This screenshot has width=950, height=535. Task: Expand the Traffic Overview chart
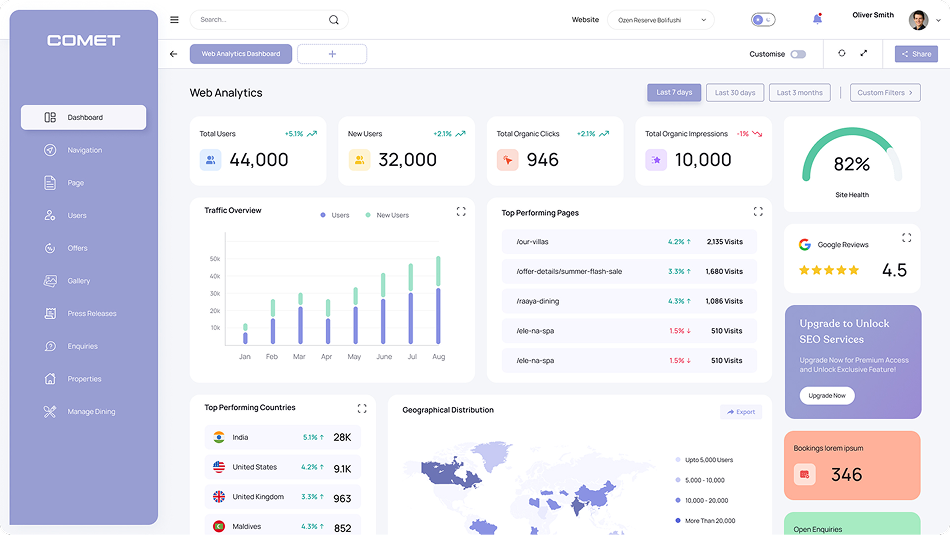(x=461, y=211)
